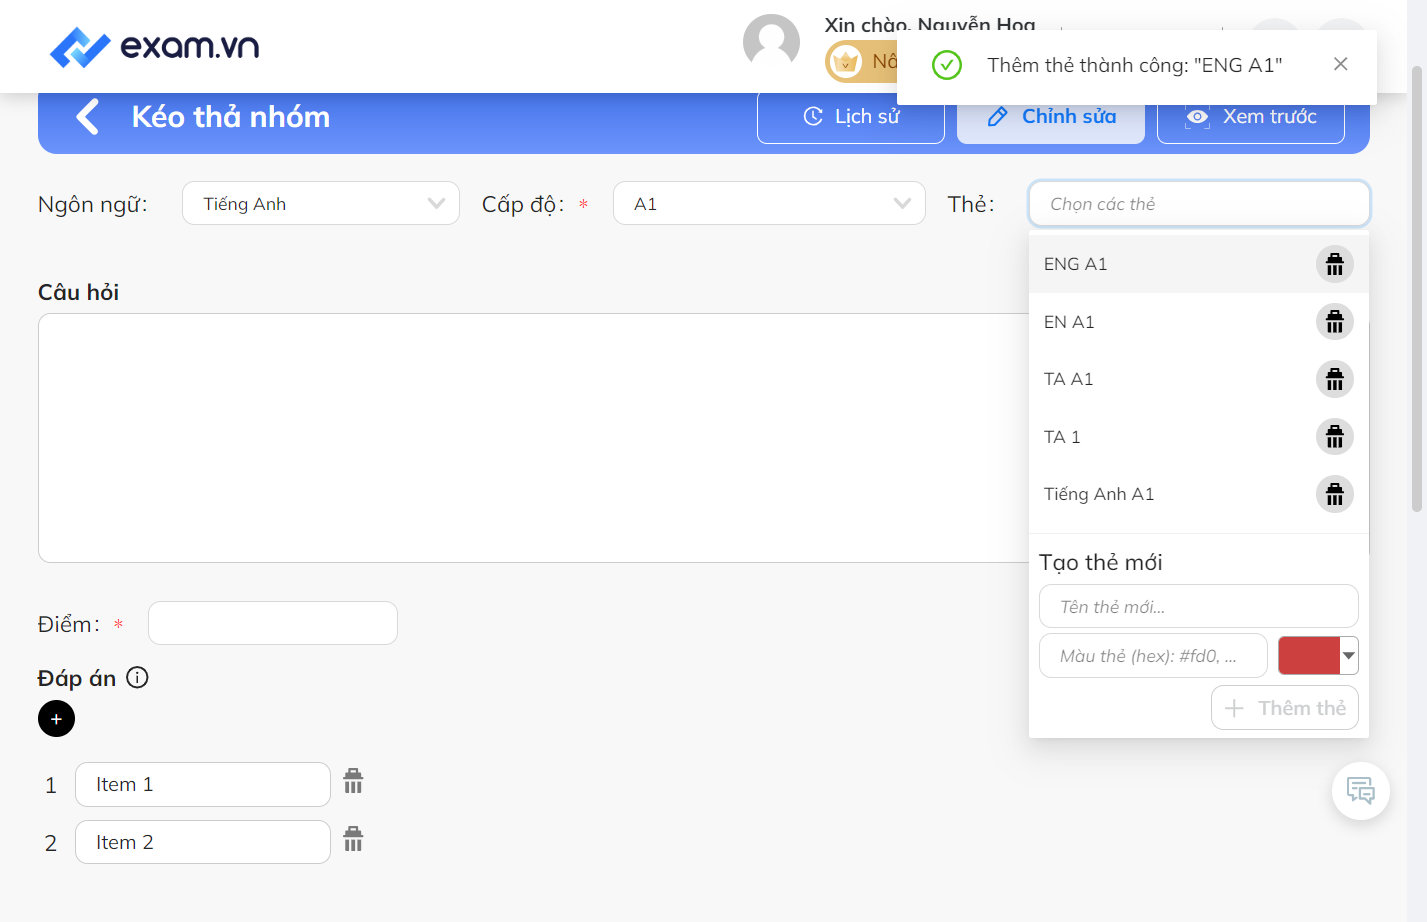The height and width of the screenshot is (922, 1427).
Task: Select the ENG A1 tag option
Action: (1199, 264)
